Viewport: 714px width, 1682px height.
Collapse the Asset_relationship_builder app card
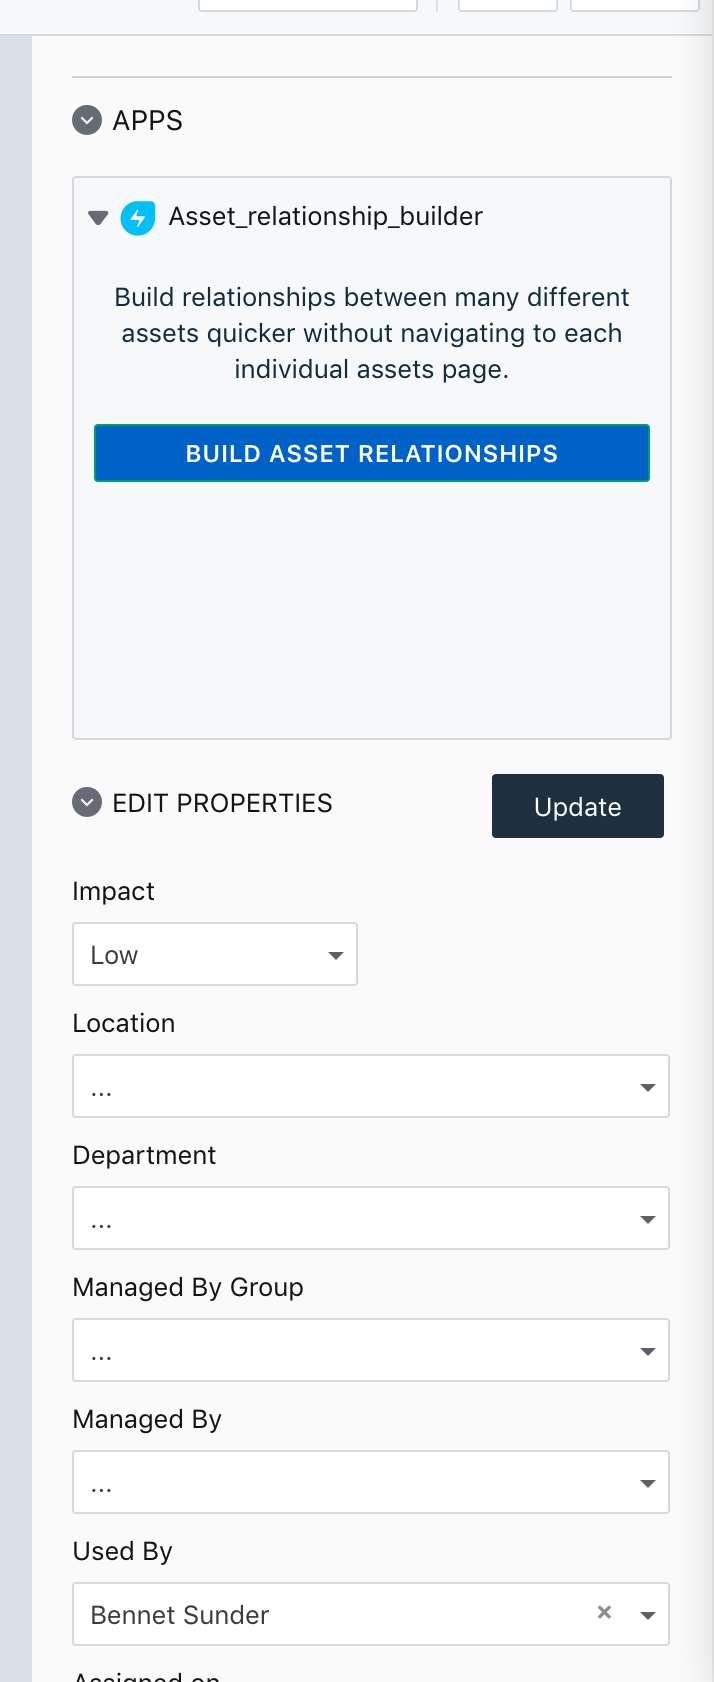[x=97, y=217]
